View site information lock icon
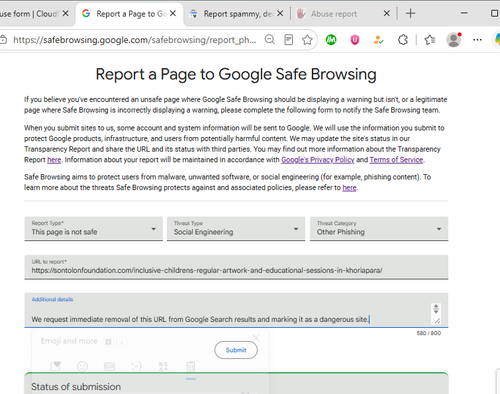Image resolution: width=500 pixels, height=394 pixels. tap(3, 40)
